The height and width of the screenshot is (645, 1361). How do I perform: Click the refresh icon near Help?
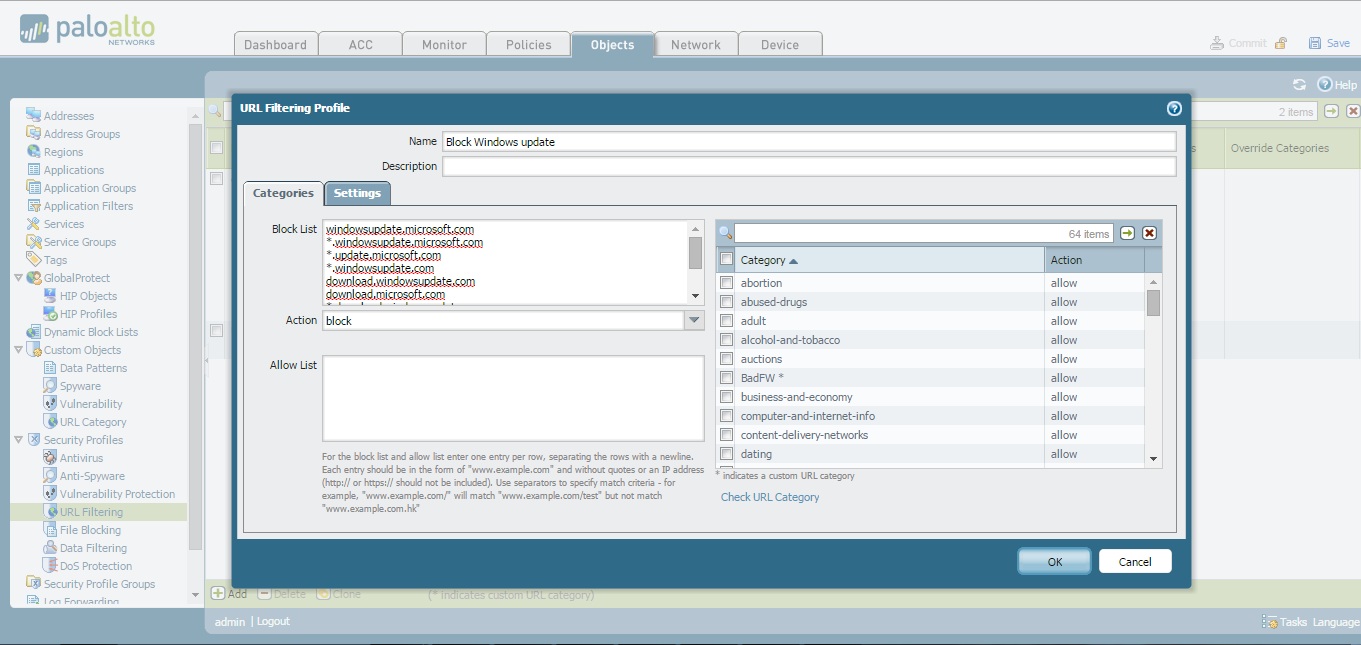[x=1299, y=85]
